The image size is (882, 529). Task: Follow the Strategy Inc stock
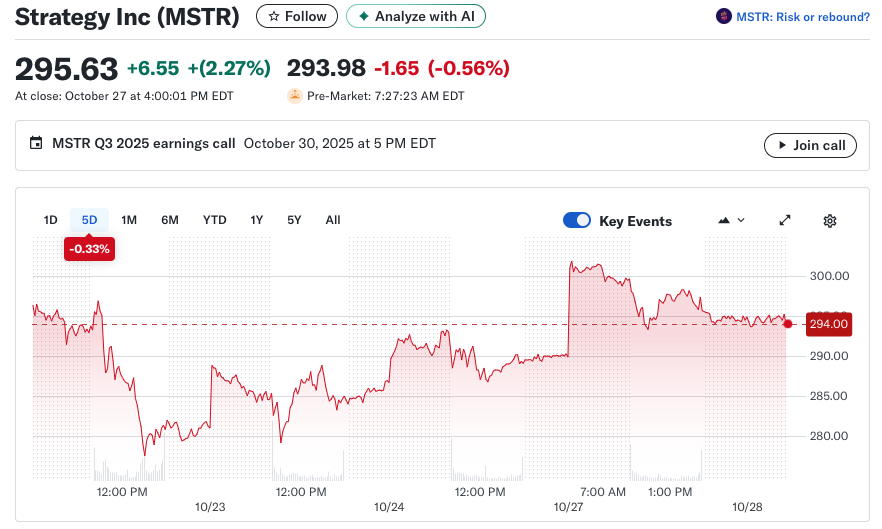click(297, 16)
